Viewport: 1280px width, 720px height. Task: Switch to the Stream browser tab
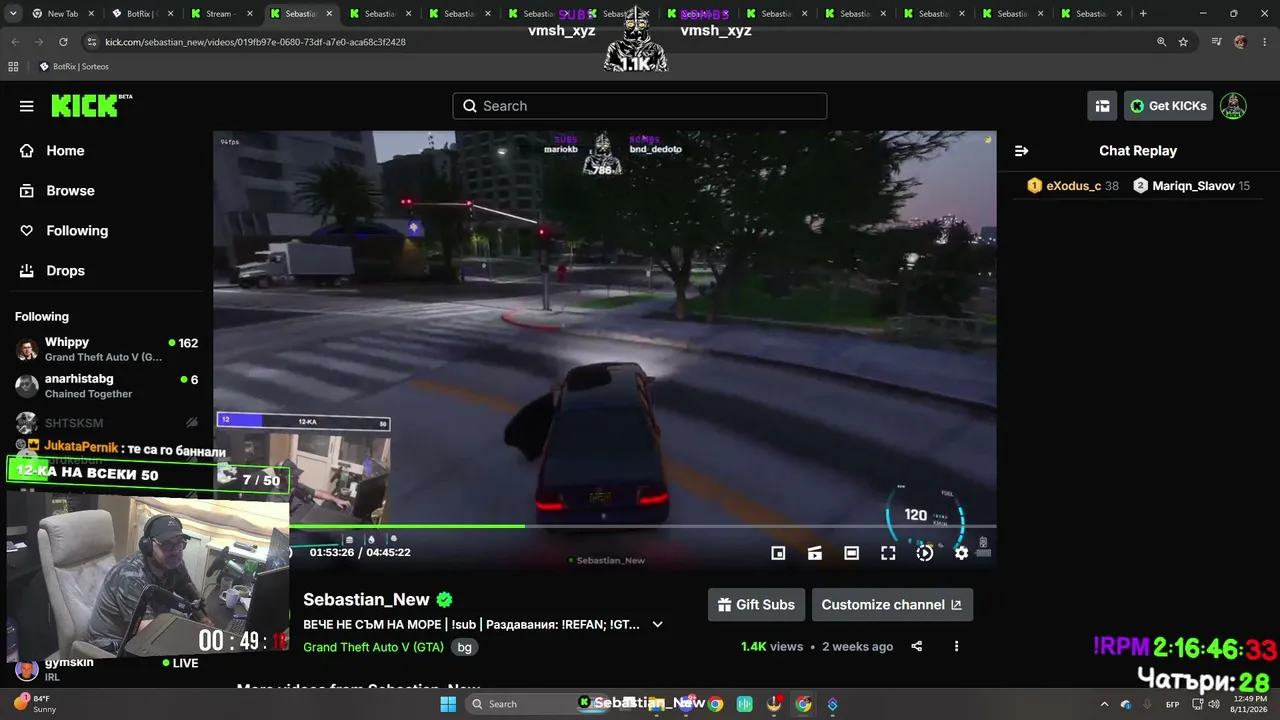[220, 14]
